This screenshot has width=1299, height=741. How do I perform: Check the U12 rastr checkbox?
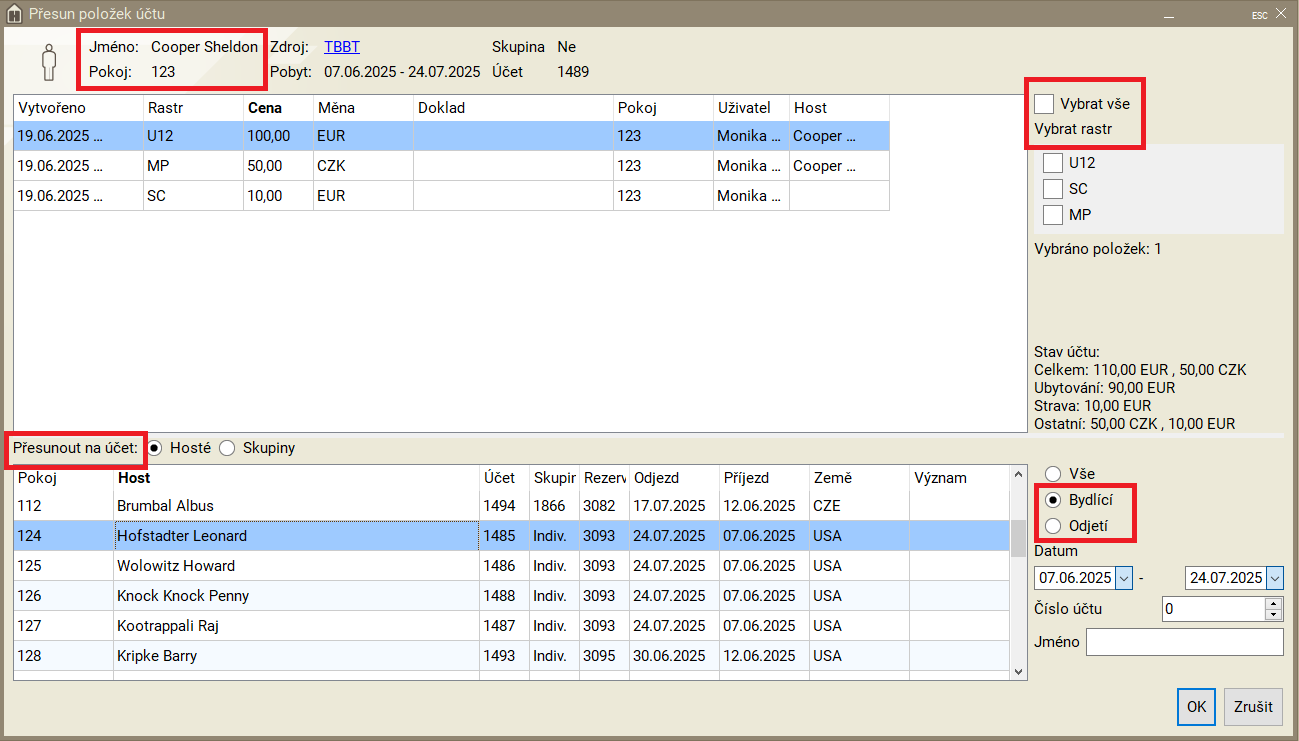click(x=1052, y=162)
